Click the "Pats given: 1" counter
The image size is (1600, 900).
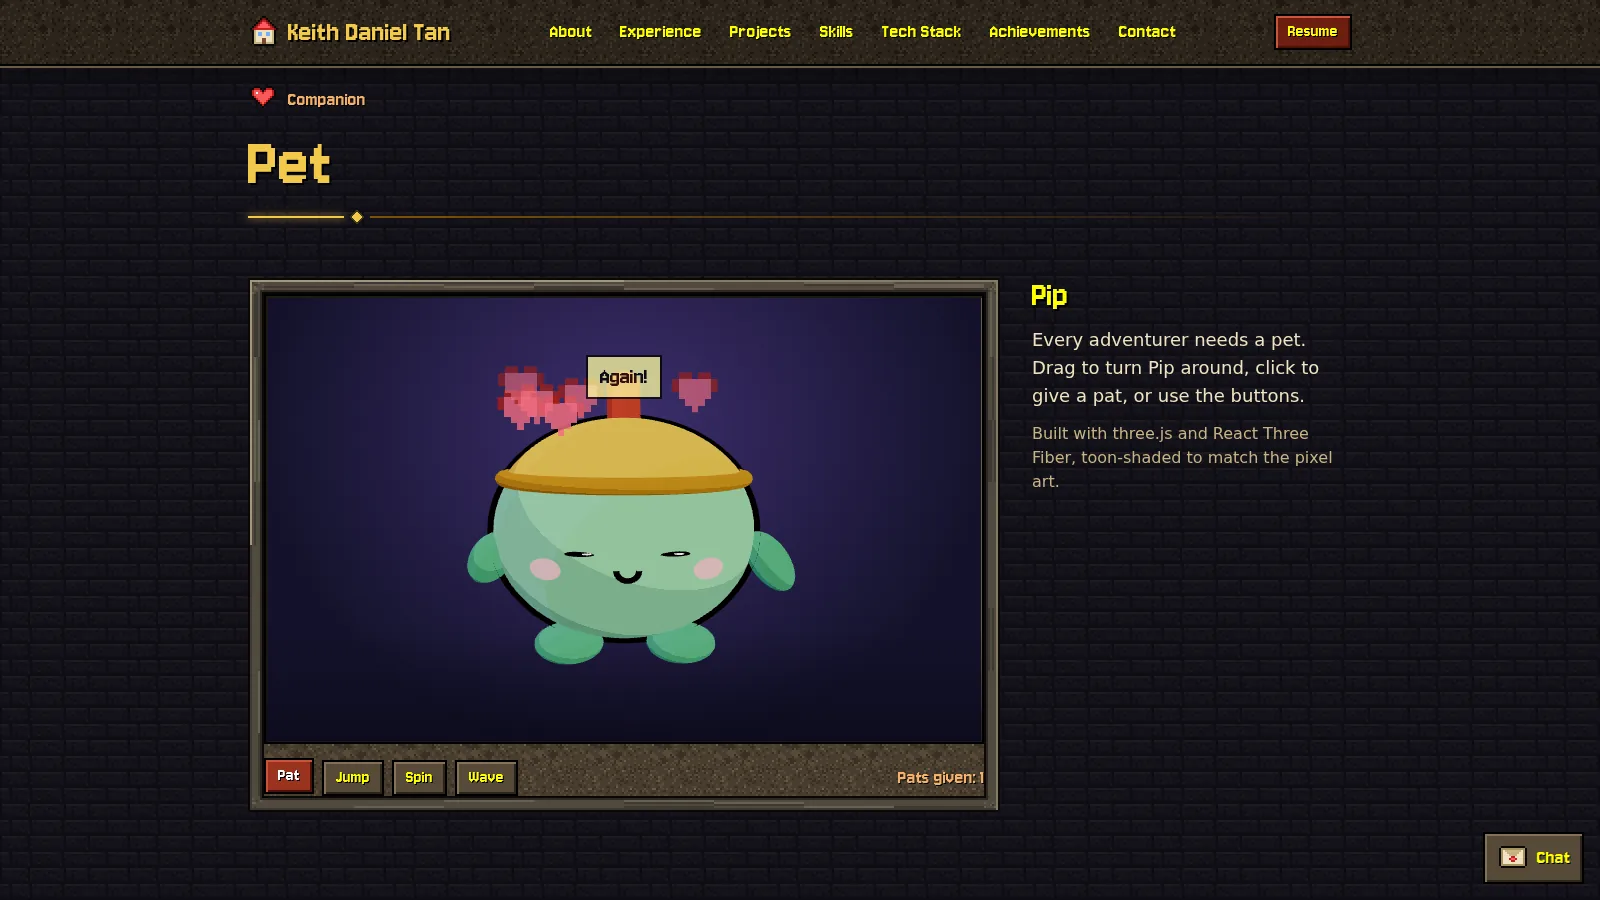coord(940,777)
